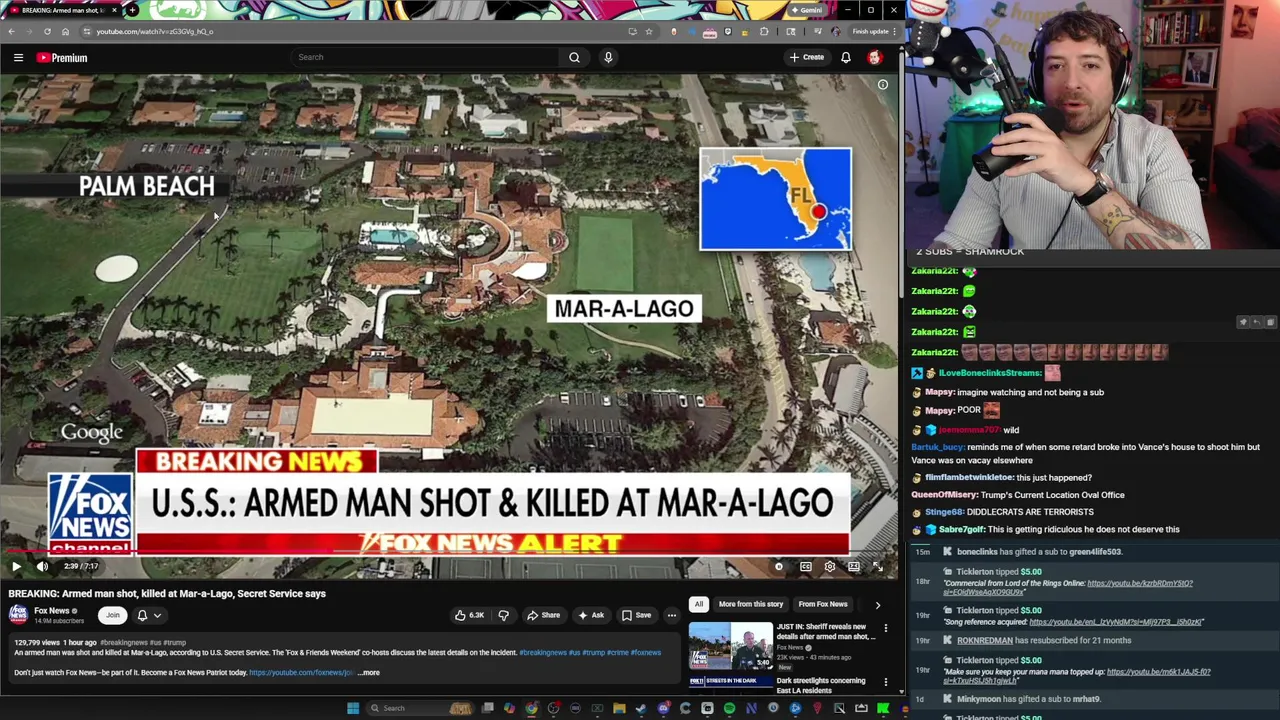The image size is (1280, 720).
Task: Reload the current browser page
Action: [47, 31]
